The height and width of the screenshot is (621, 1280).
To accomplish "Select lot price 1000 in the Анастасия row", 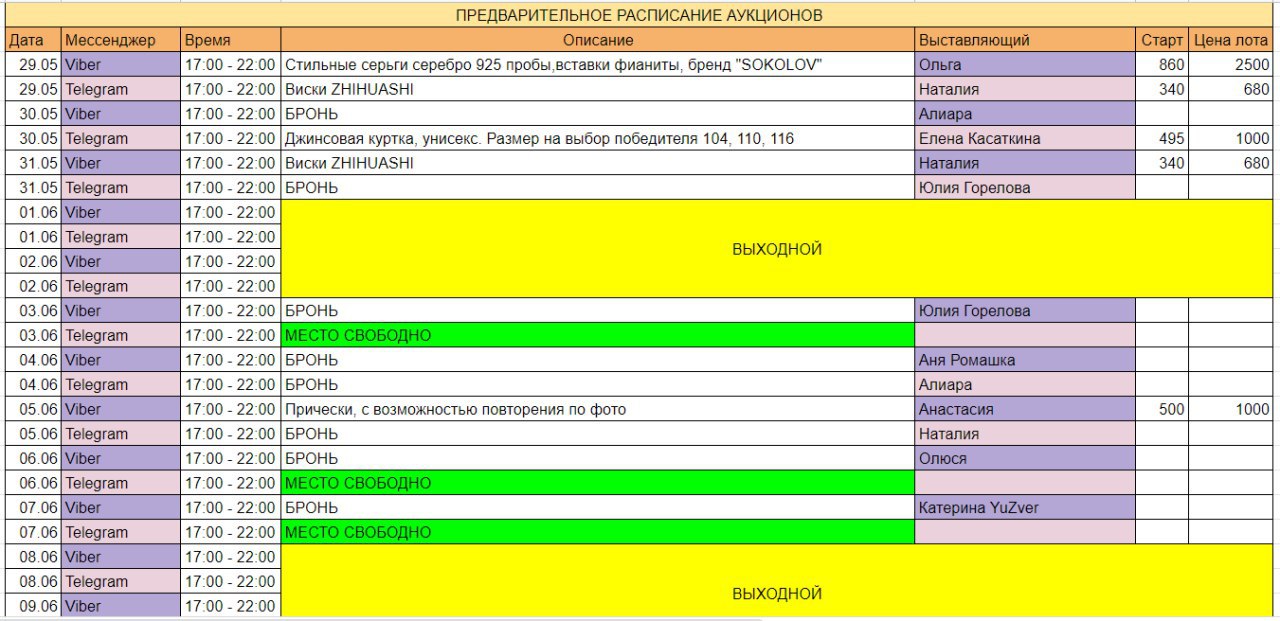I will [1232, 409].
